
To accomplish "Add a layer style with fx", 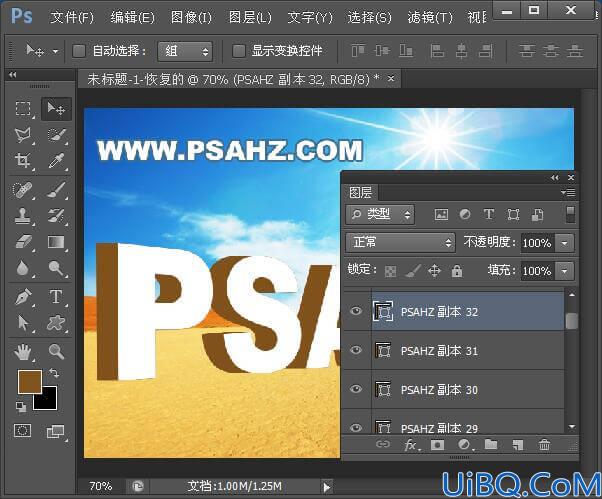I will click(x=412, y=445).
